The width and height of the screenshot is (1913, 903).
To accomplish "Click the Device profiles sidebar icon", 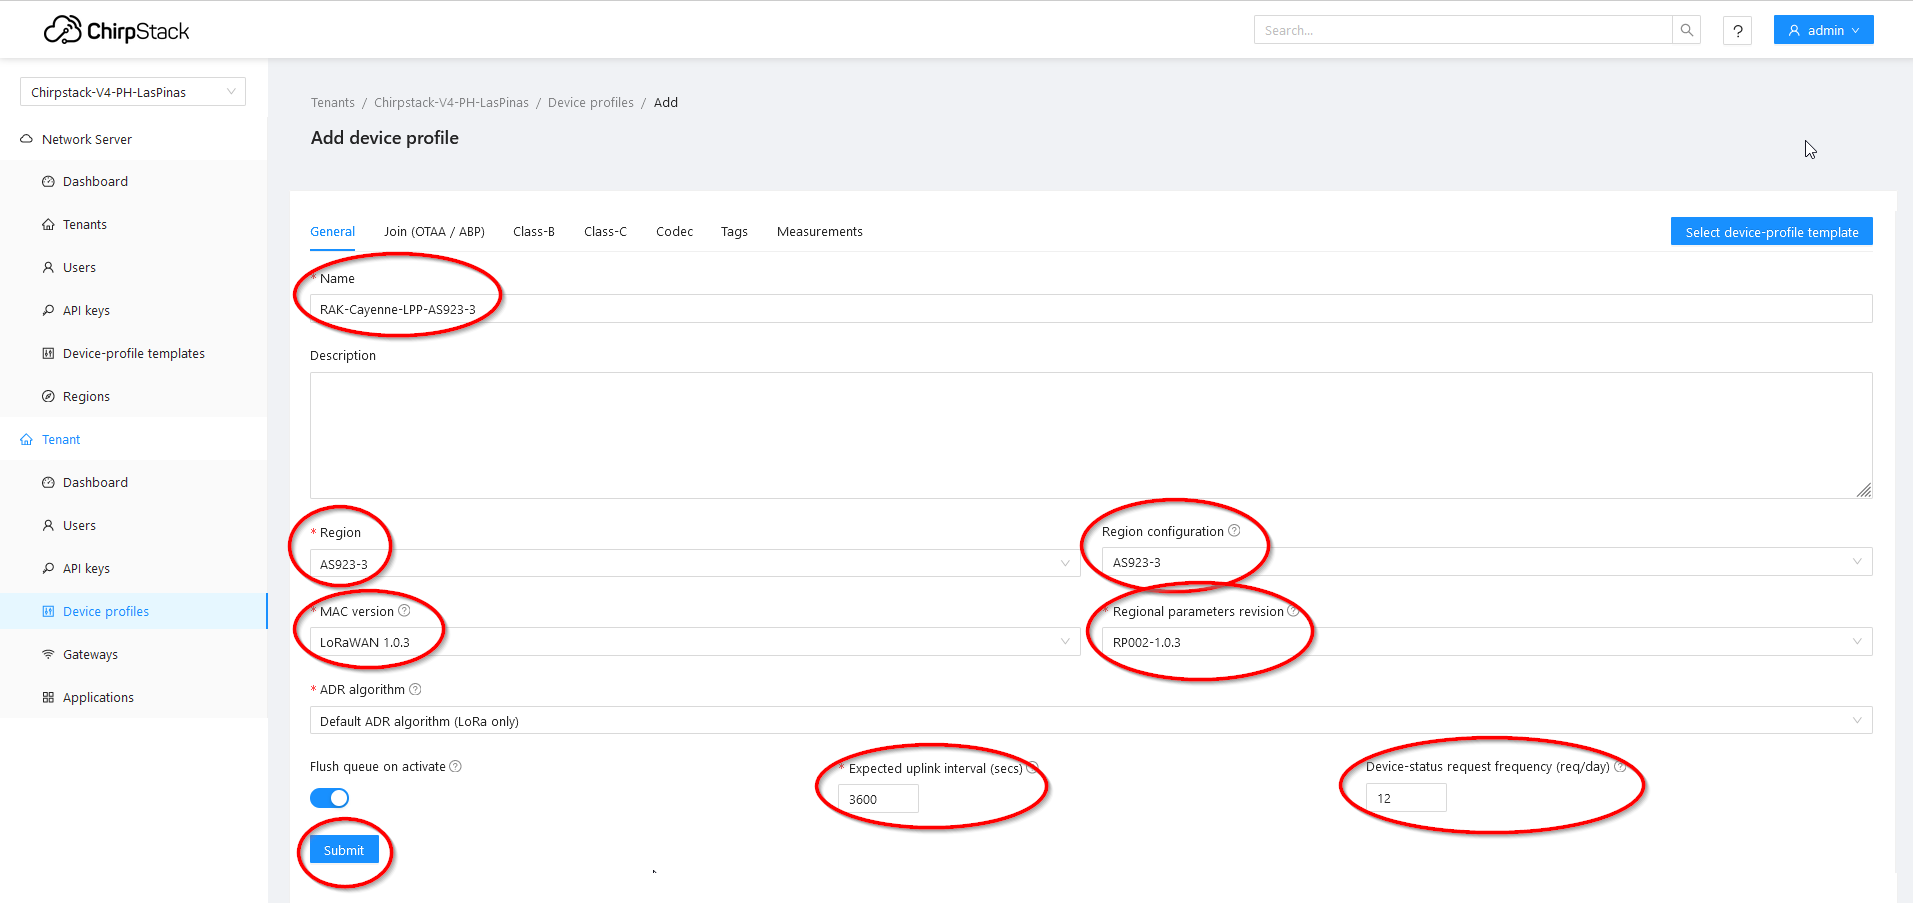I will (48, 611).
